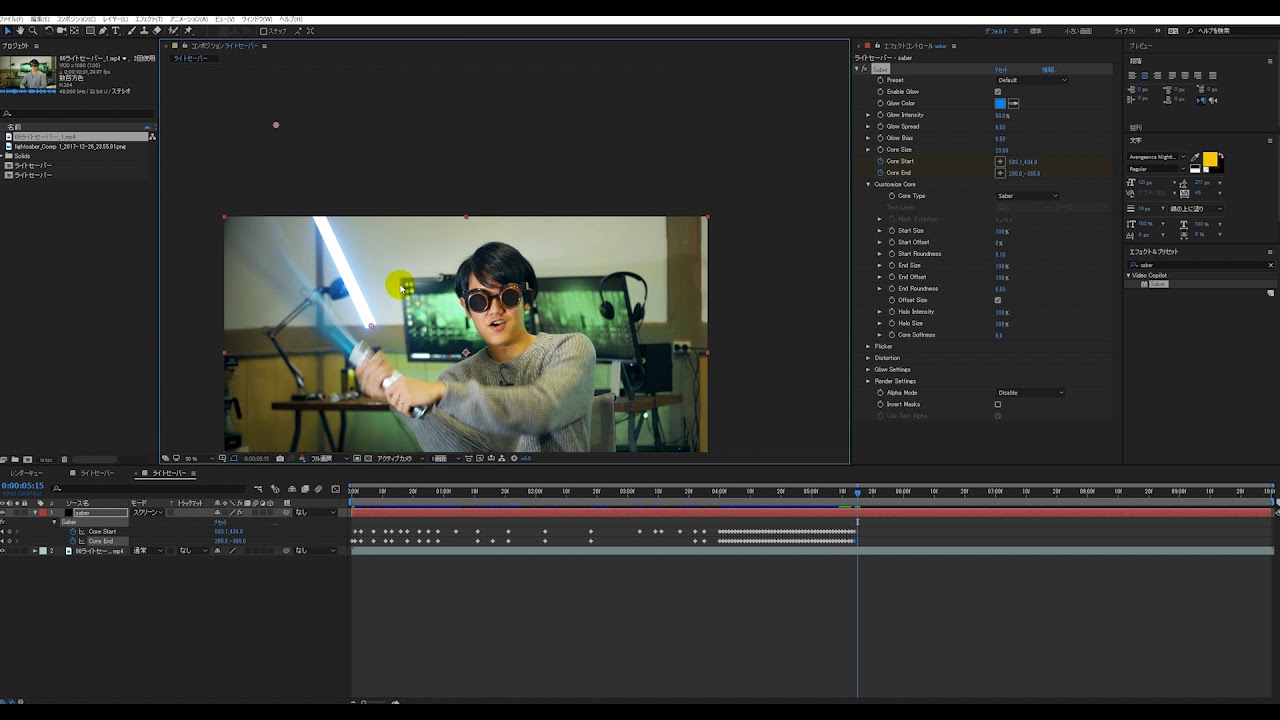The width and height of the screenshot is (1280, 720).
Task: Click the current timecode 0:00:05:15
Action: click(22, 486)
